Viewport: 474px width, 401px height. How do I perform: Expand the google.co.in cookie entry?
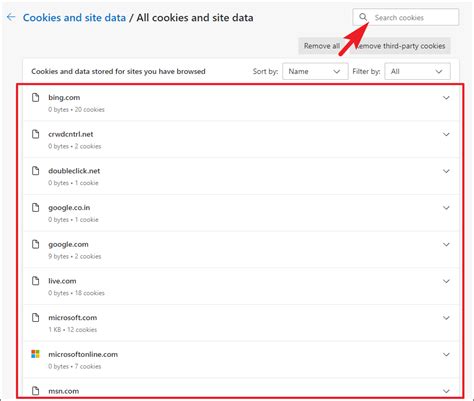coord(446,208)
